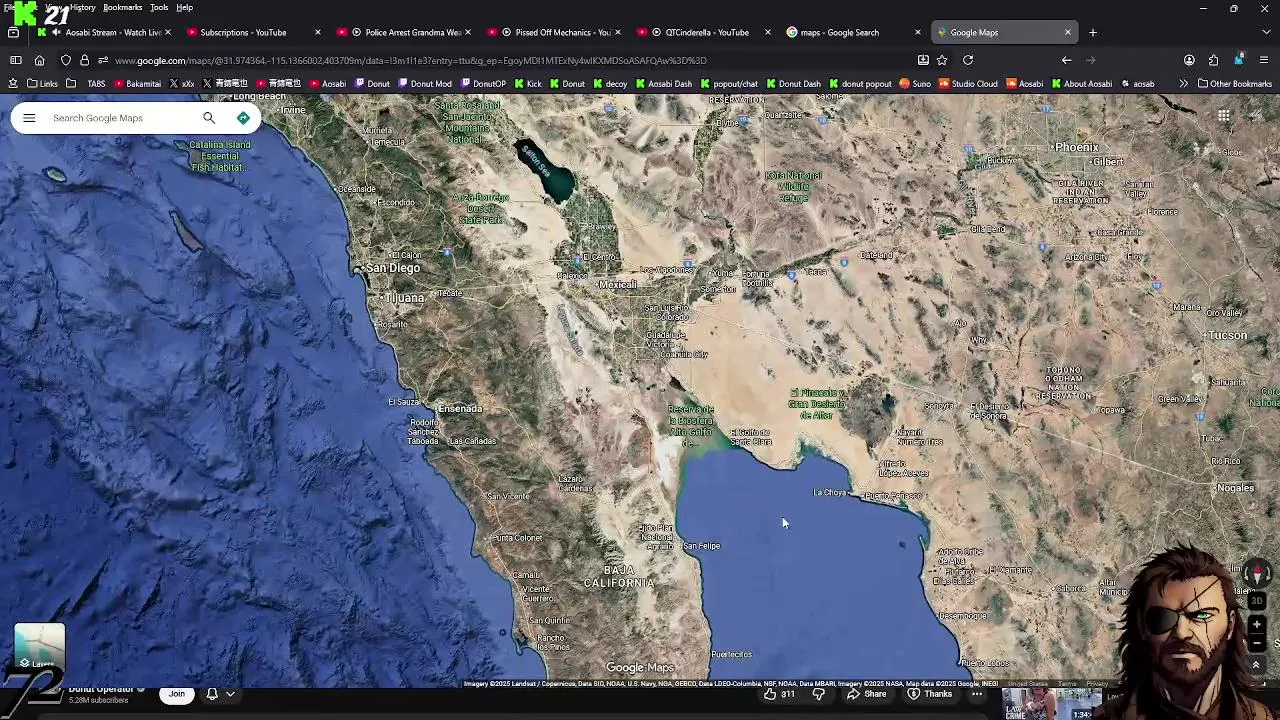Zoom out on the map
This screenshot has width=1280, height=720.
(x=1257, y=643)
